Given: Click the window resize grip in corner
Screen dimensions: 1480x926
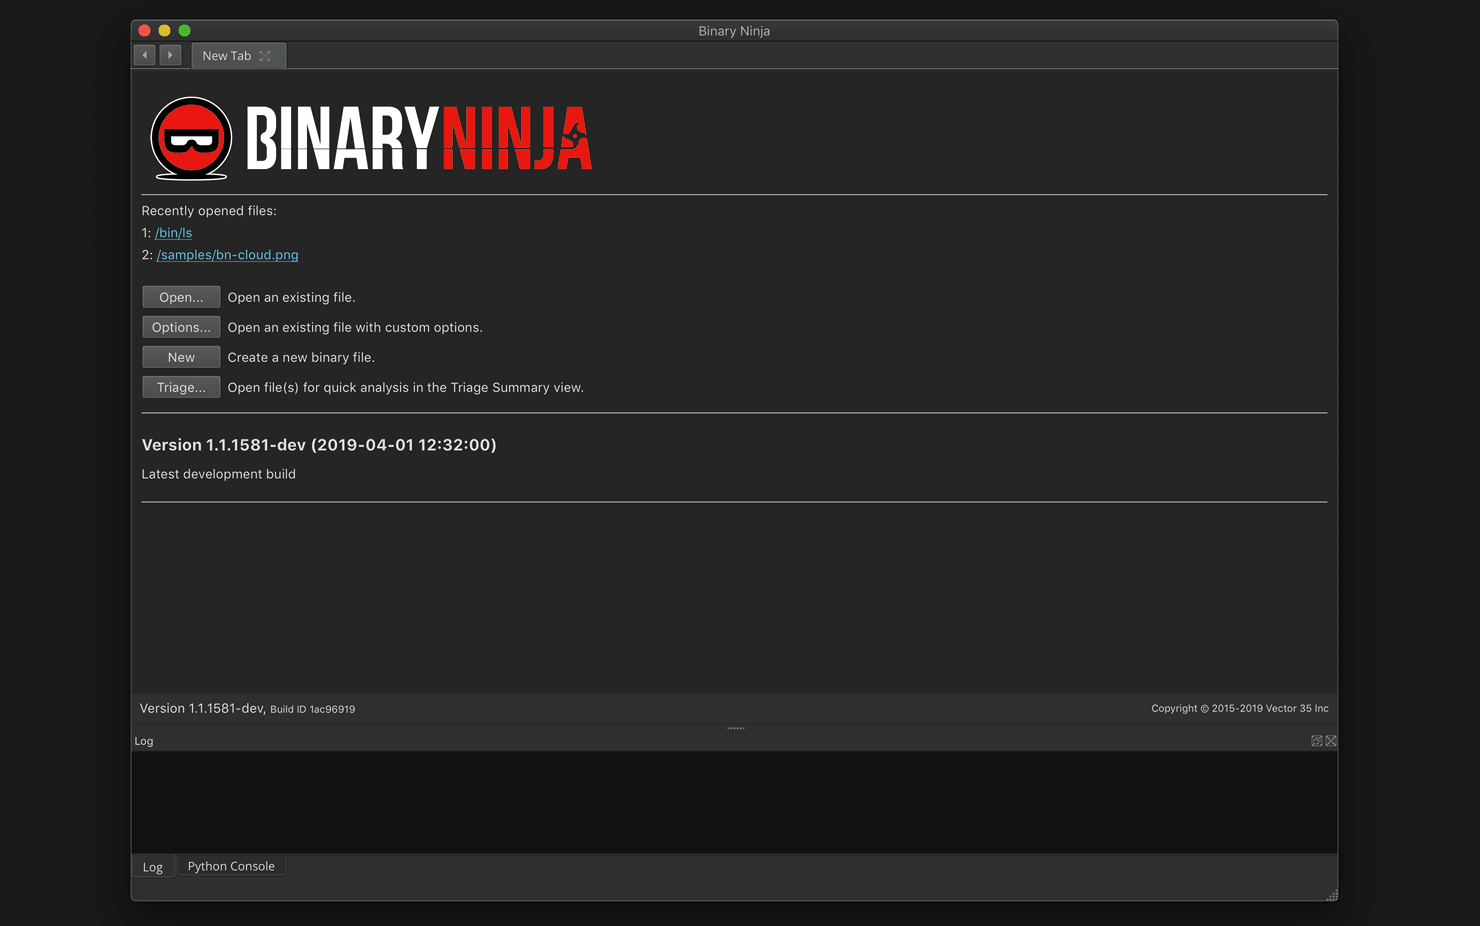Looking at the screenshot, I should tap(1331, 895).
